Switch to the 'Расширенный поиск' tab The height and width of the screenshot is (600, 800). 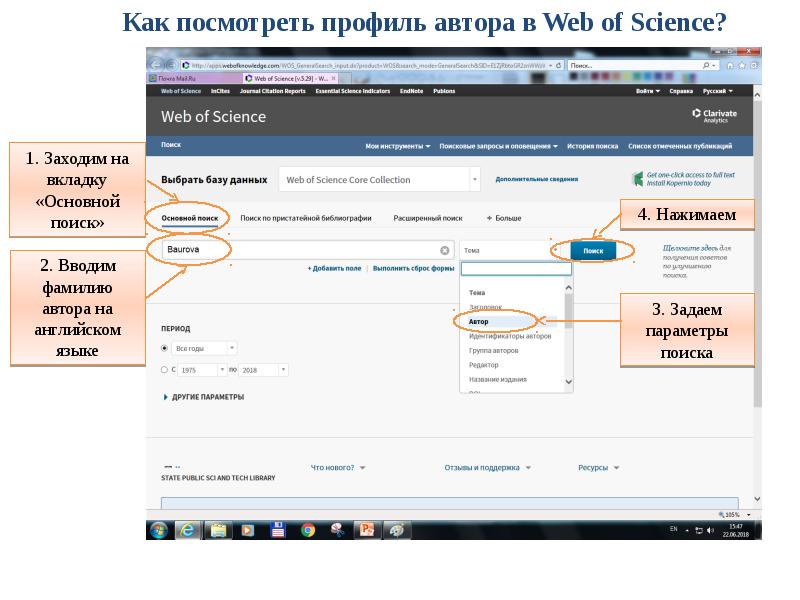(427, 217)
